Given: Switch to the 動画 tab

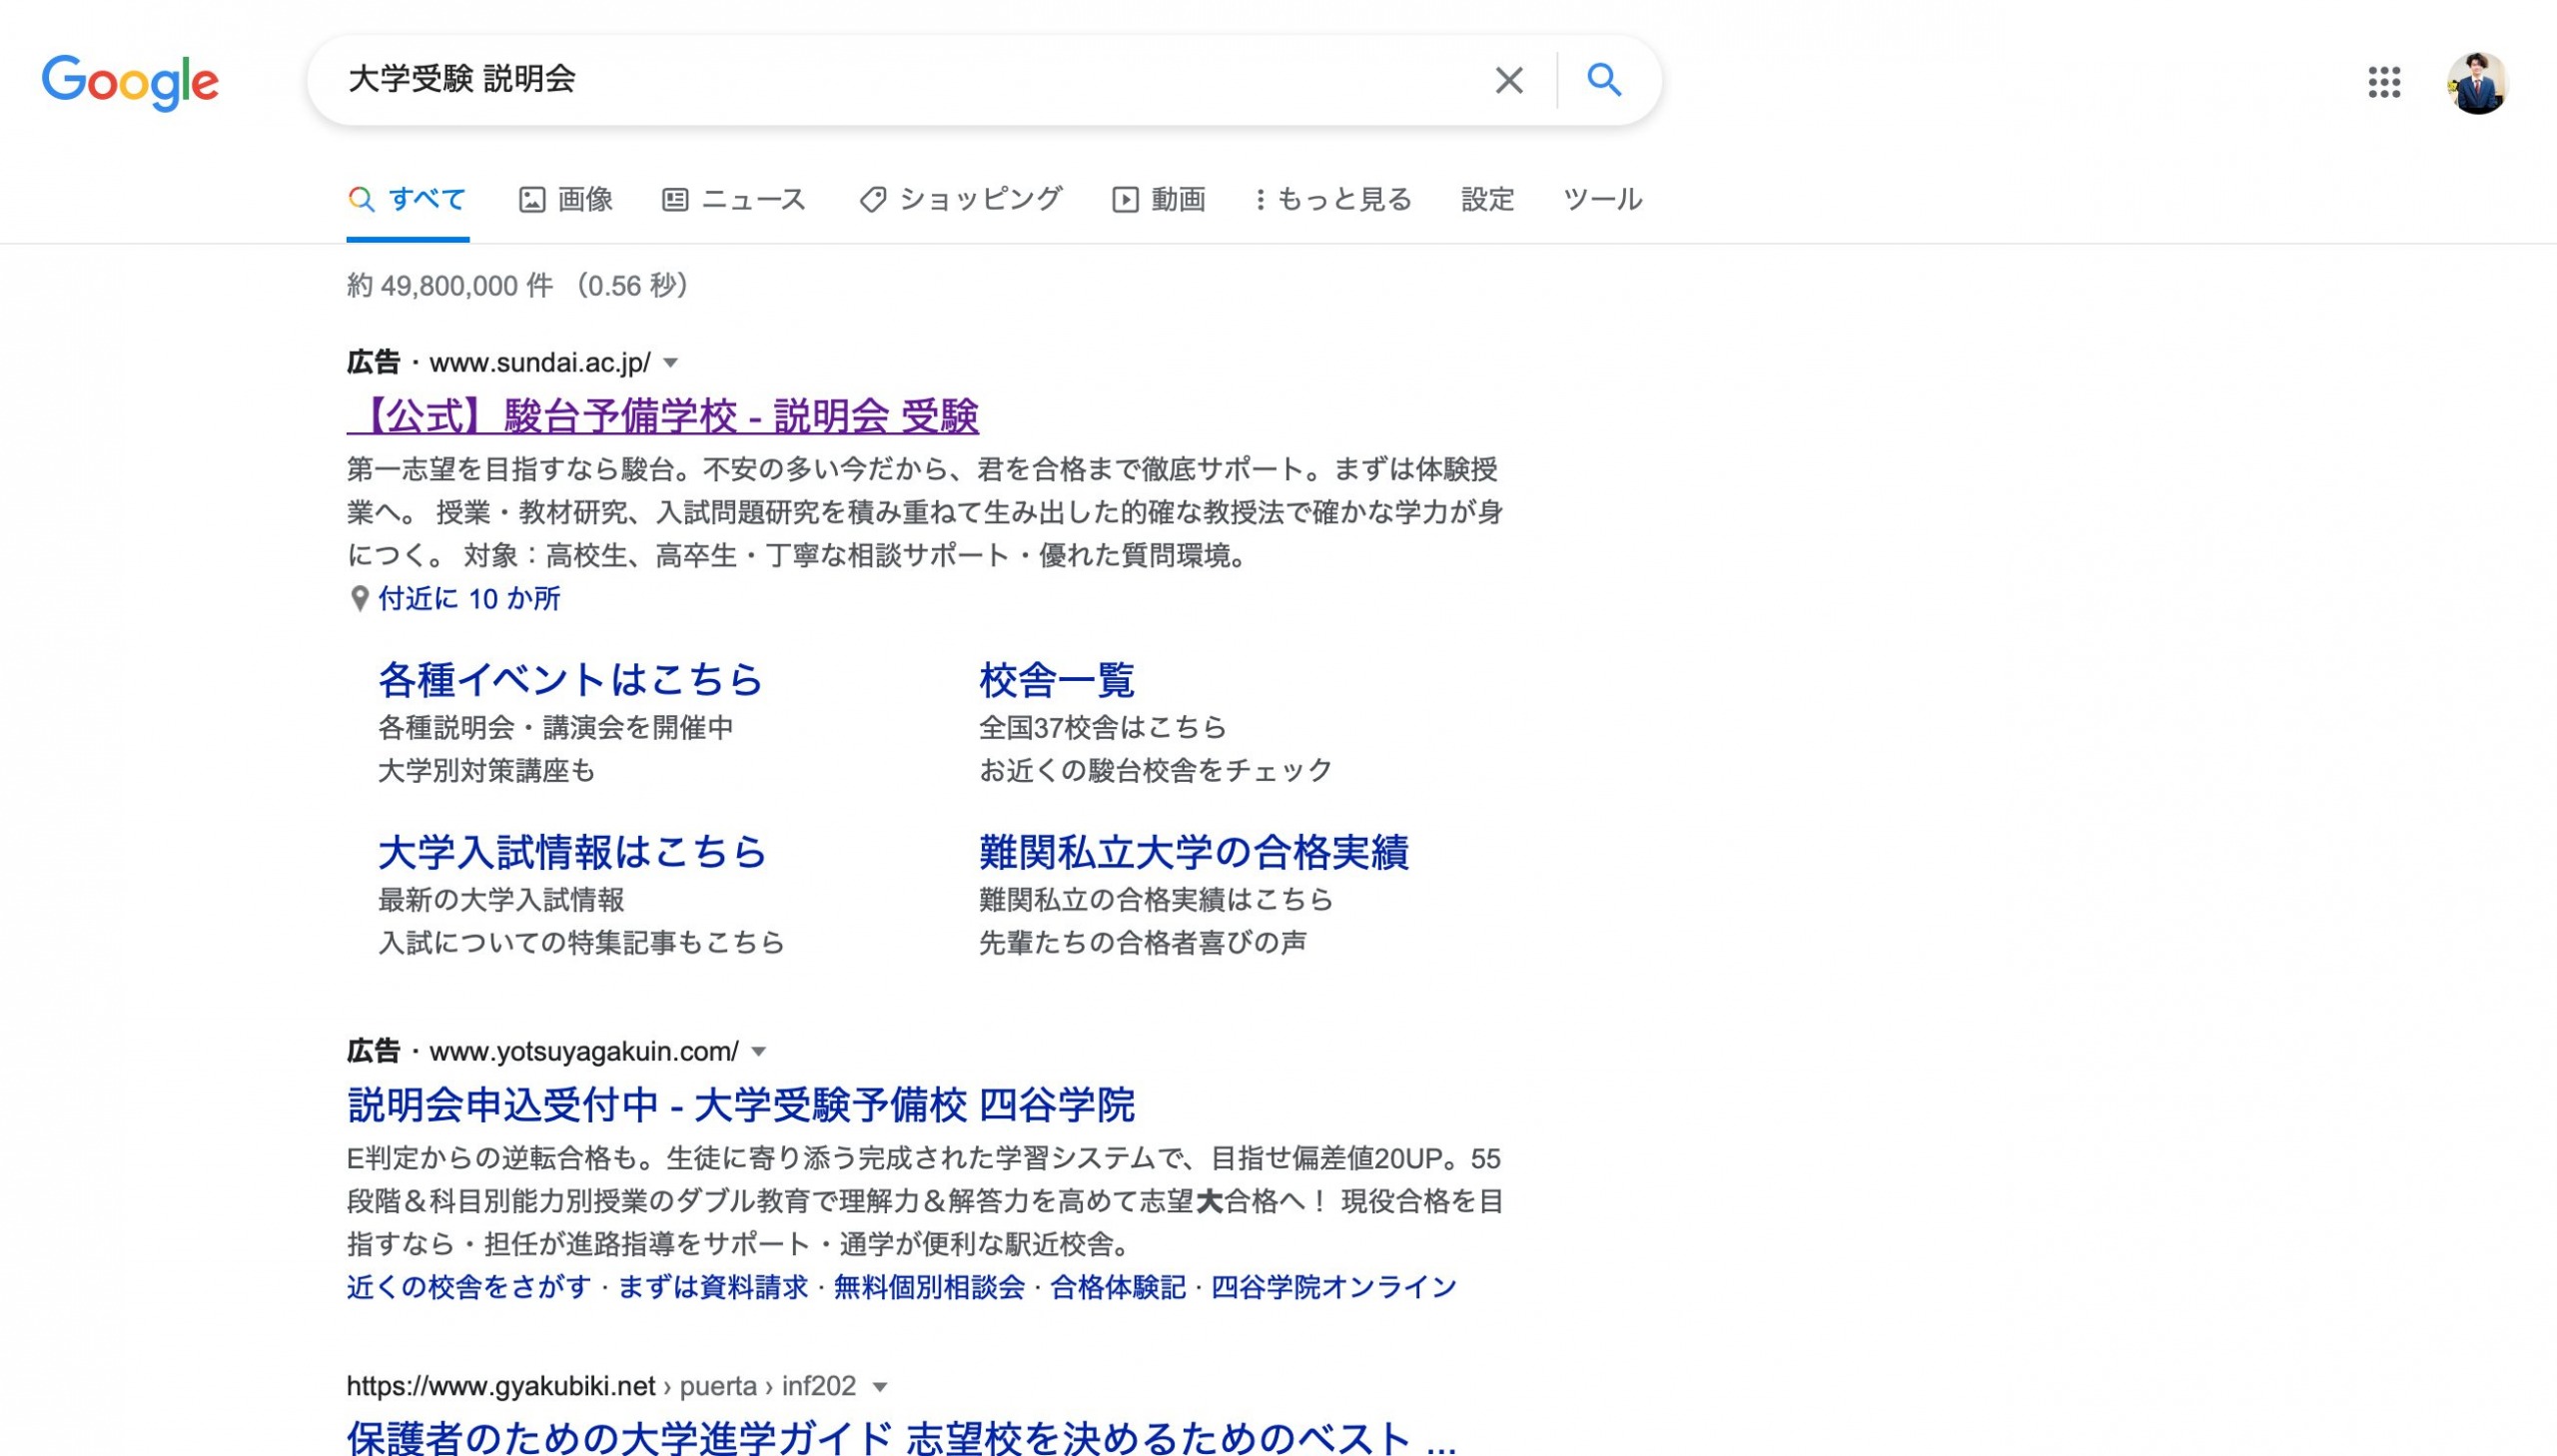Looking at the screenshot, I should [x=1159, y=199].
